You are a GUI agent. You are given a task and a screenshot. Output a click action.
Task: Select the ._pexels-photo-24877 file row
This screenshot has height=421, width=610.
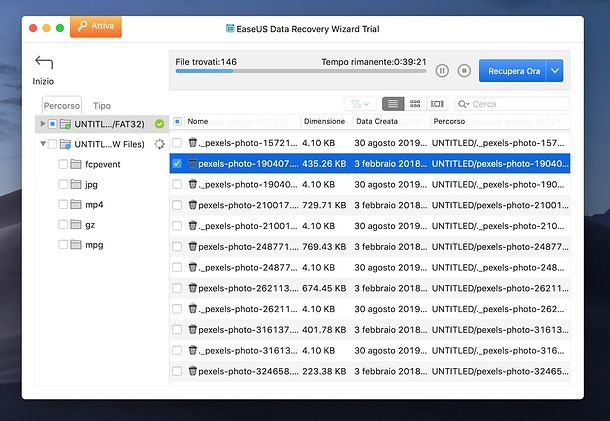pyautogui.click(x=370, y=267)
